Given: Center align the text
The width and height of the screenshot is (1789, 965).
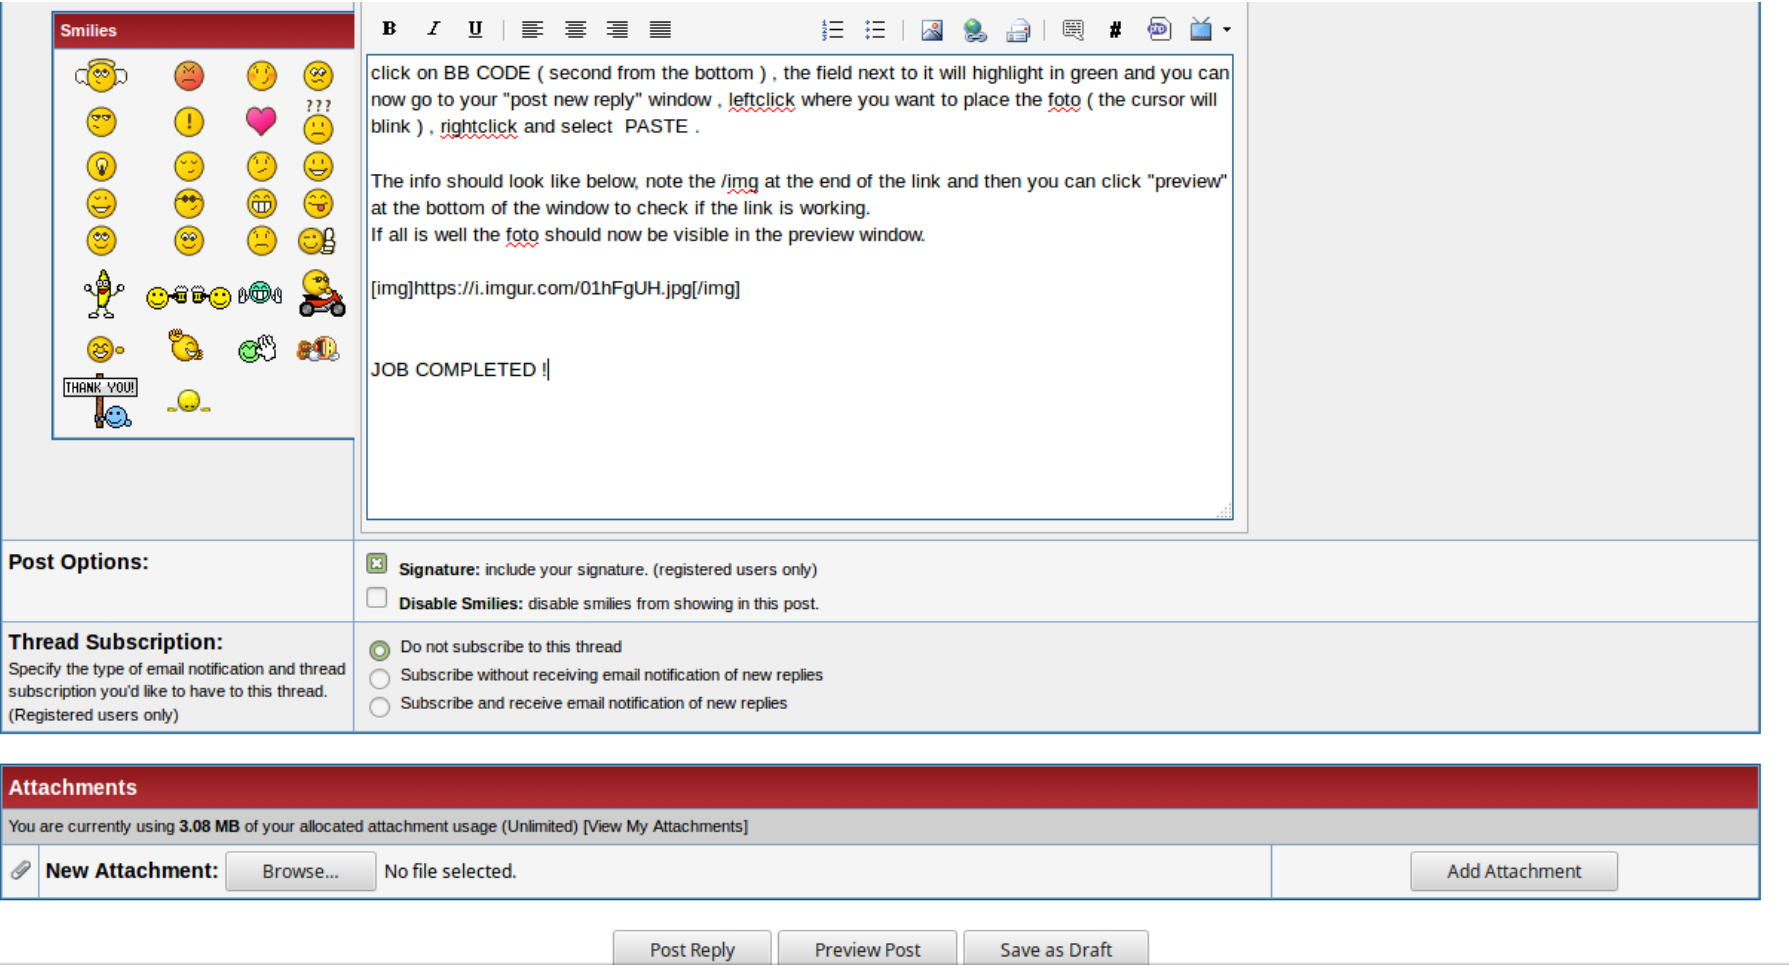Looking at the screenshot, I should tap(575, 29).
